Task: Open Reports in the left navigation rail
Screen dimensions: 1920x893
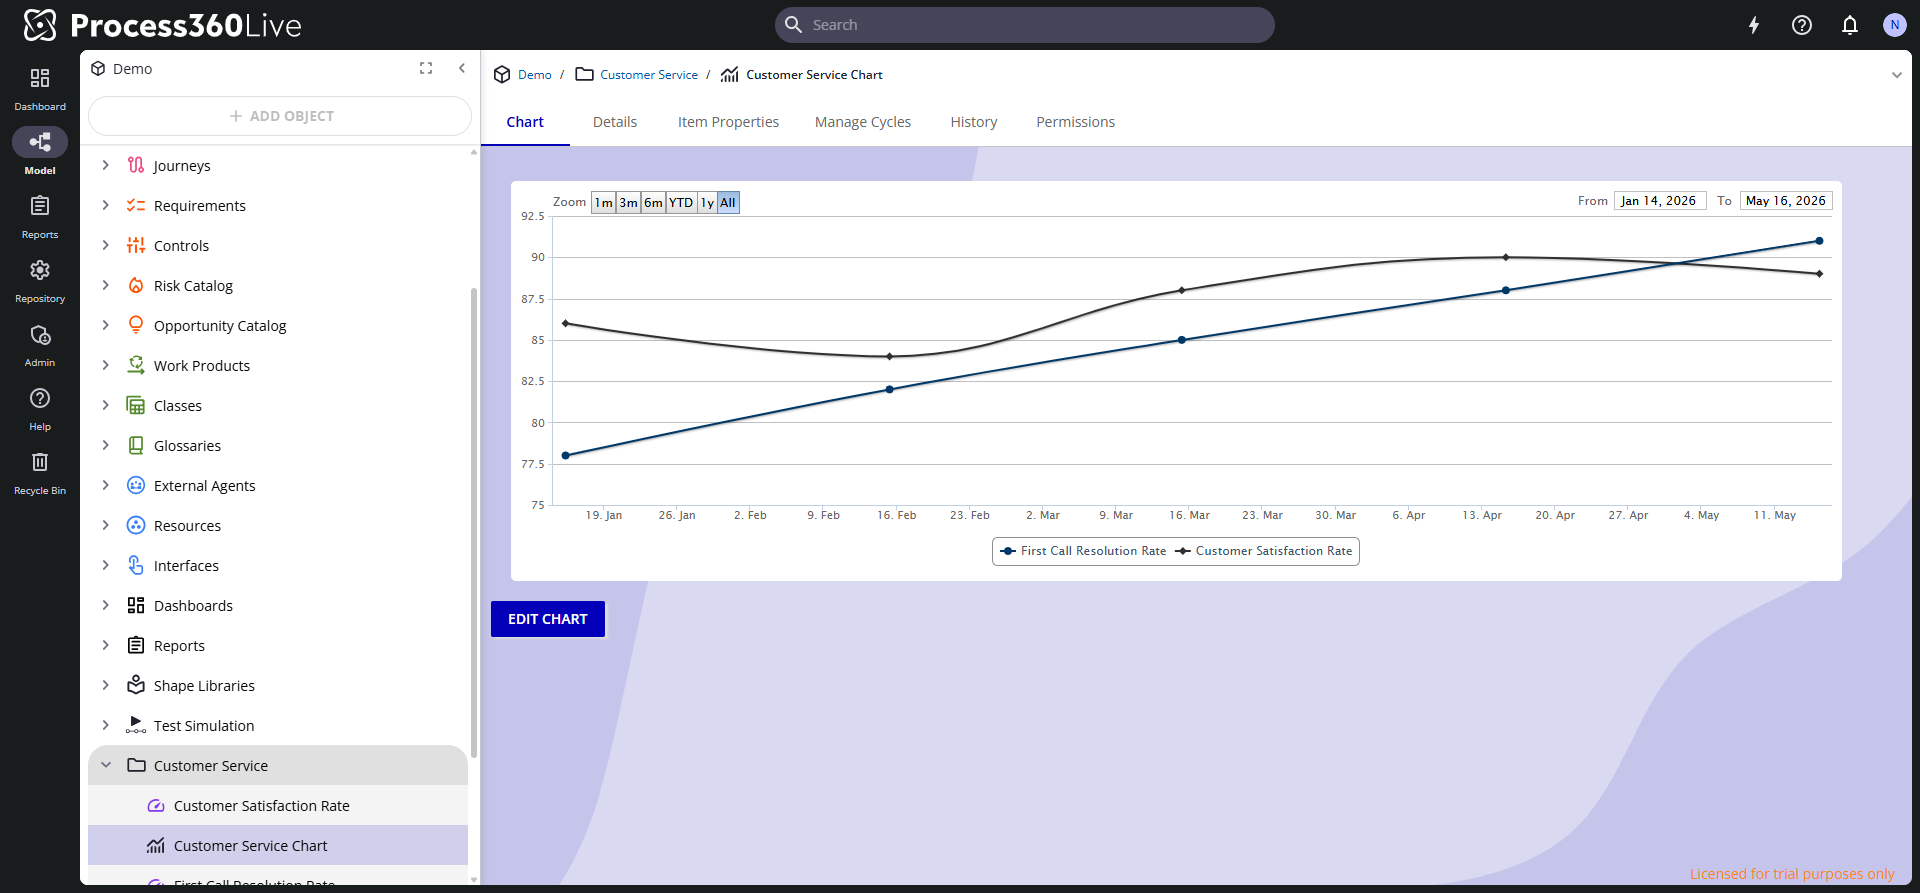Action: [40, 216]
